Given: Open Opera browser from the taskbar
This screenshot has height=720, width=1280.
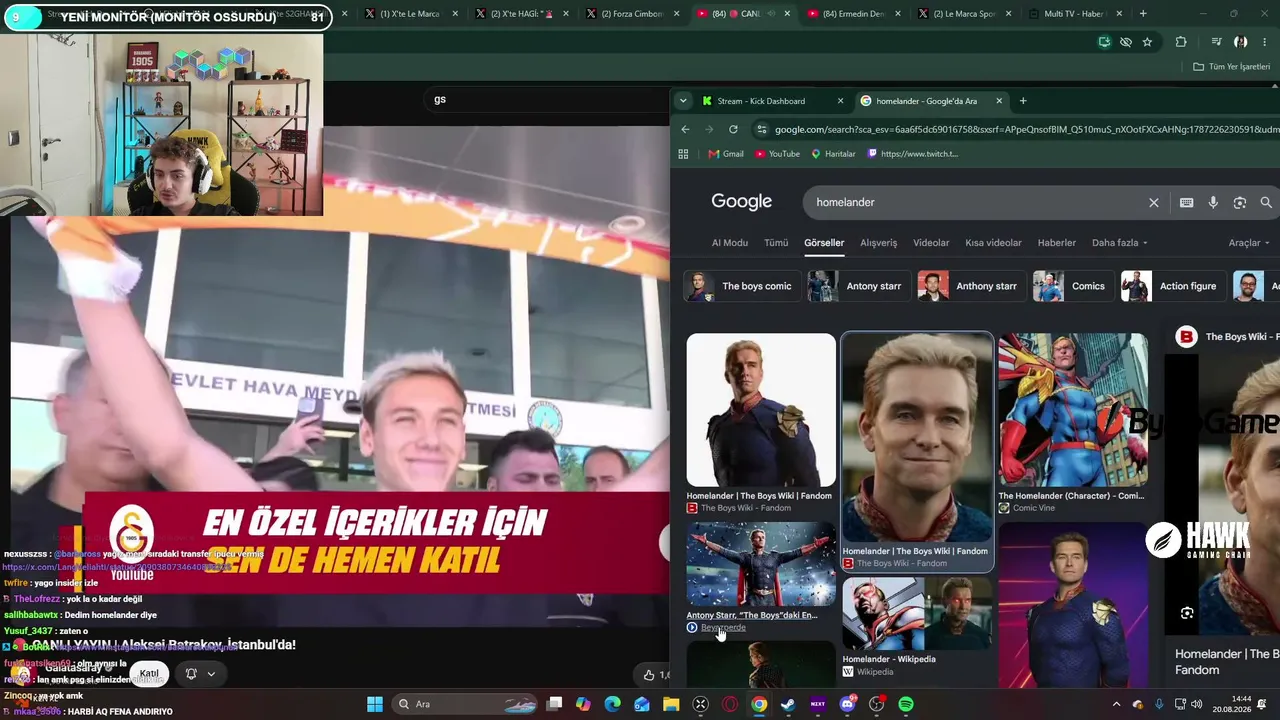Looking at the screenshot, I should [x=730, y=704].
